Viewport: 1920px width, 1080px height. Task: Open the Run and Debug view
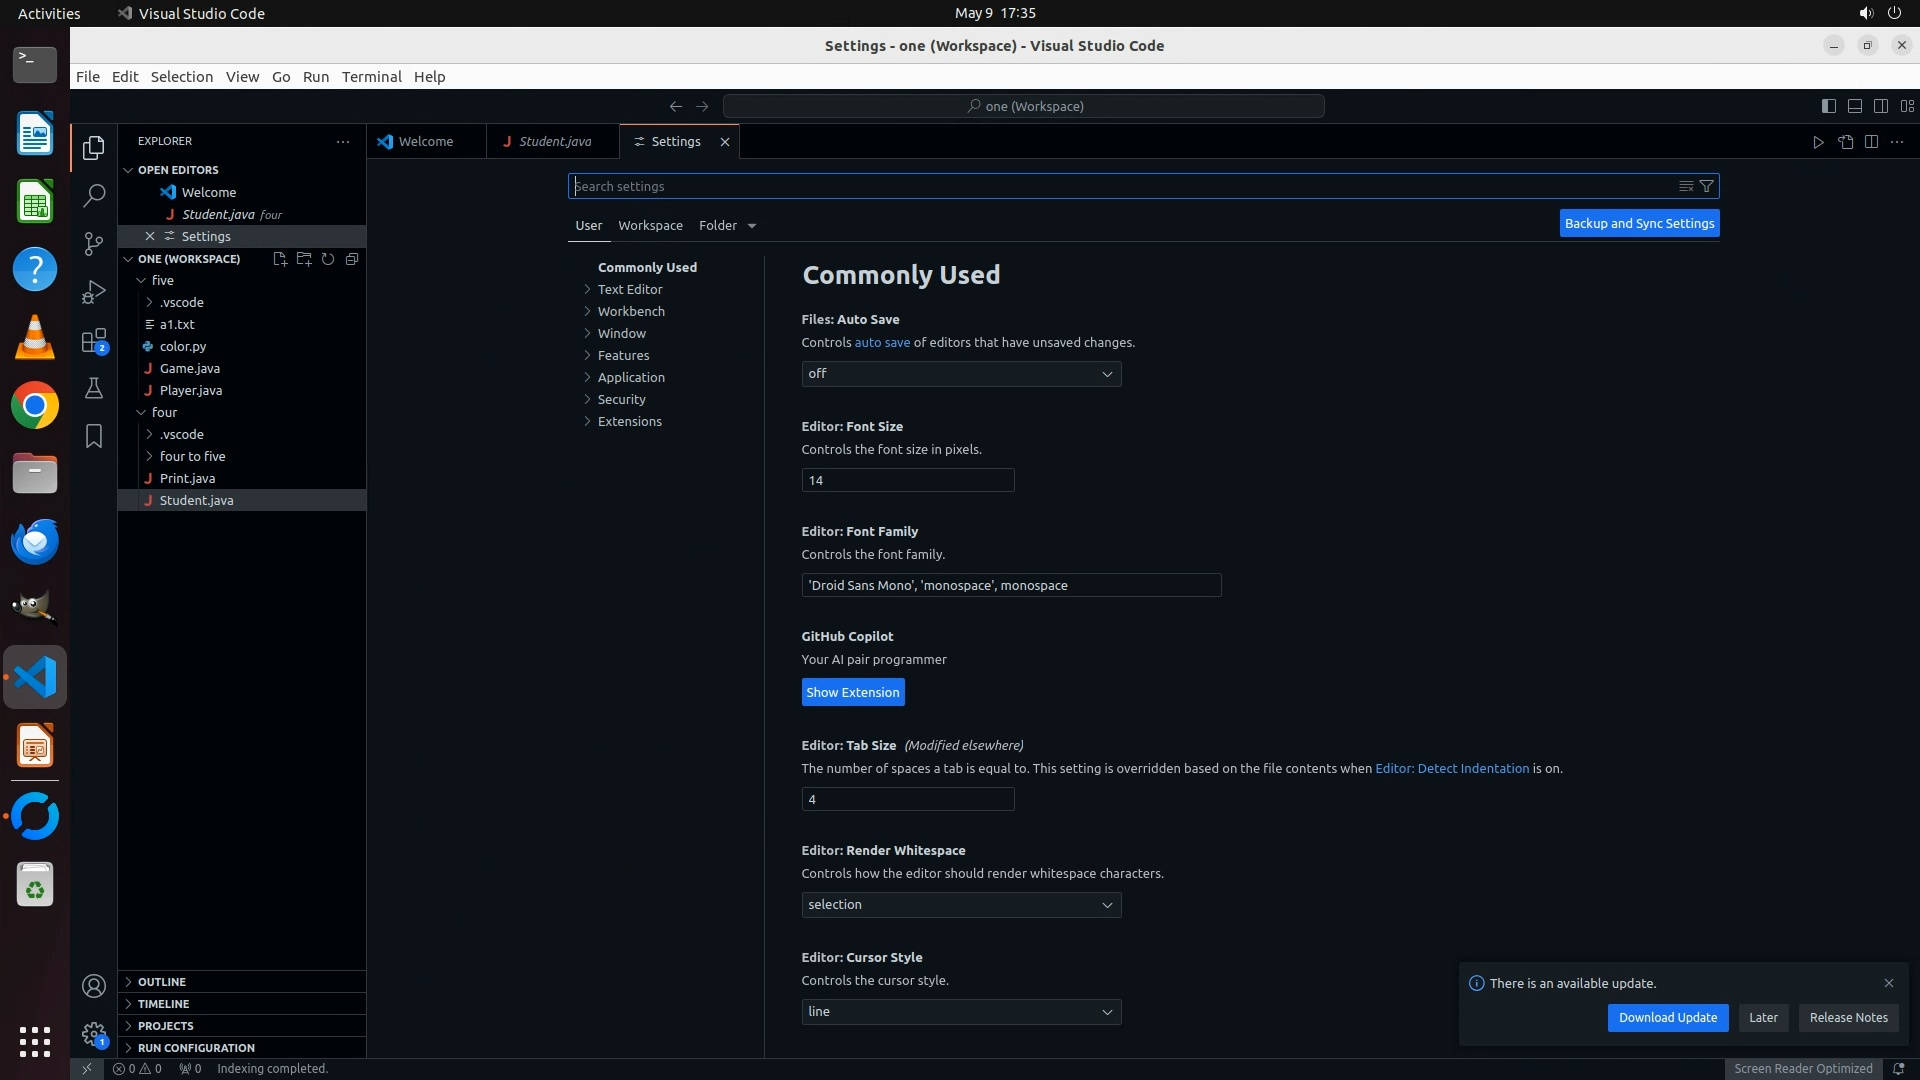[94, 292]
